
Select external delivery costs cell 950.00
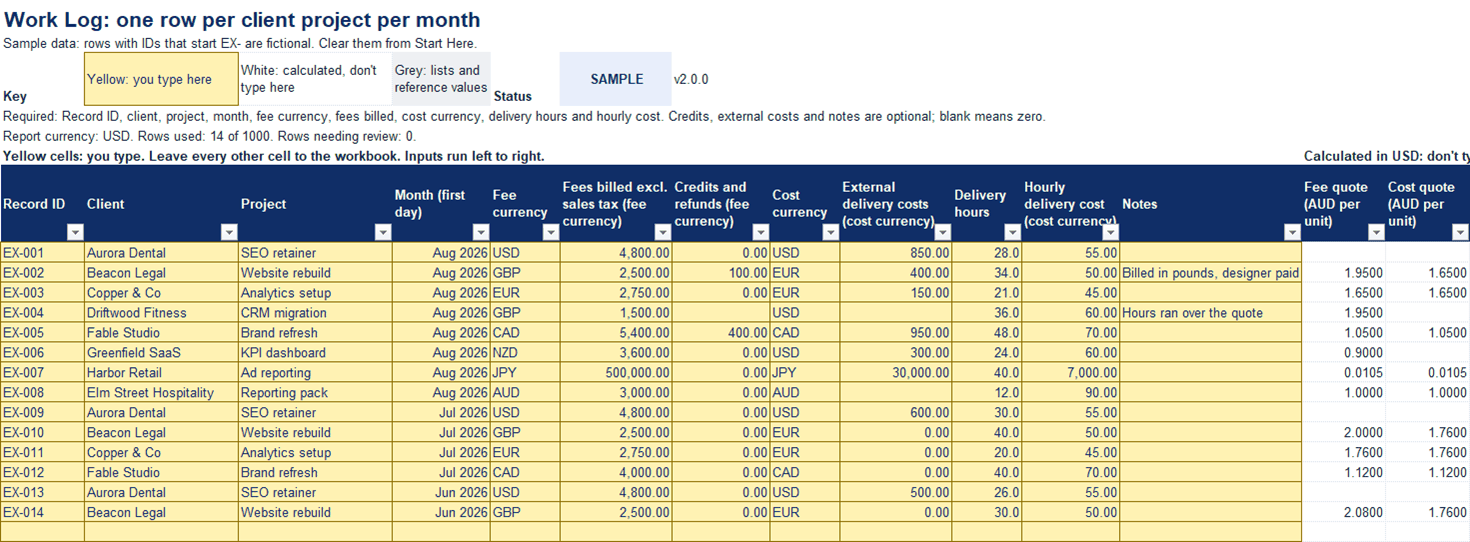pyautogui.click(x=896, y=333)
